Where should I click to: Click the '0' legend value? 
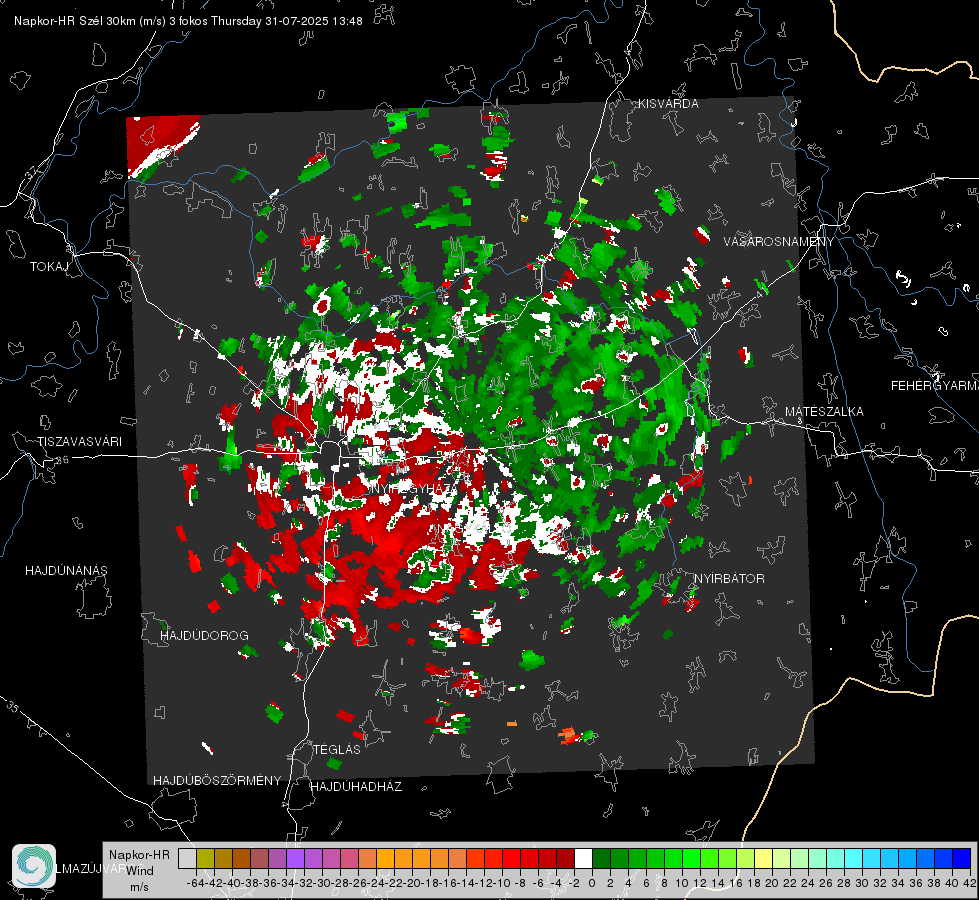tap(592, 884)
